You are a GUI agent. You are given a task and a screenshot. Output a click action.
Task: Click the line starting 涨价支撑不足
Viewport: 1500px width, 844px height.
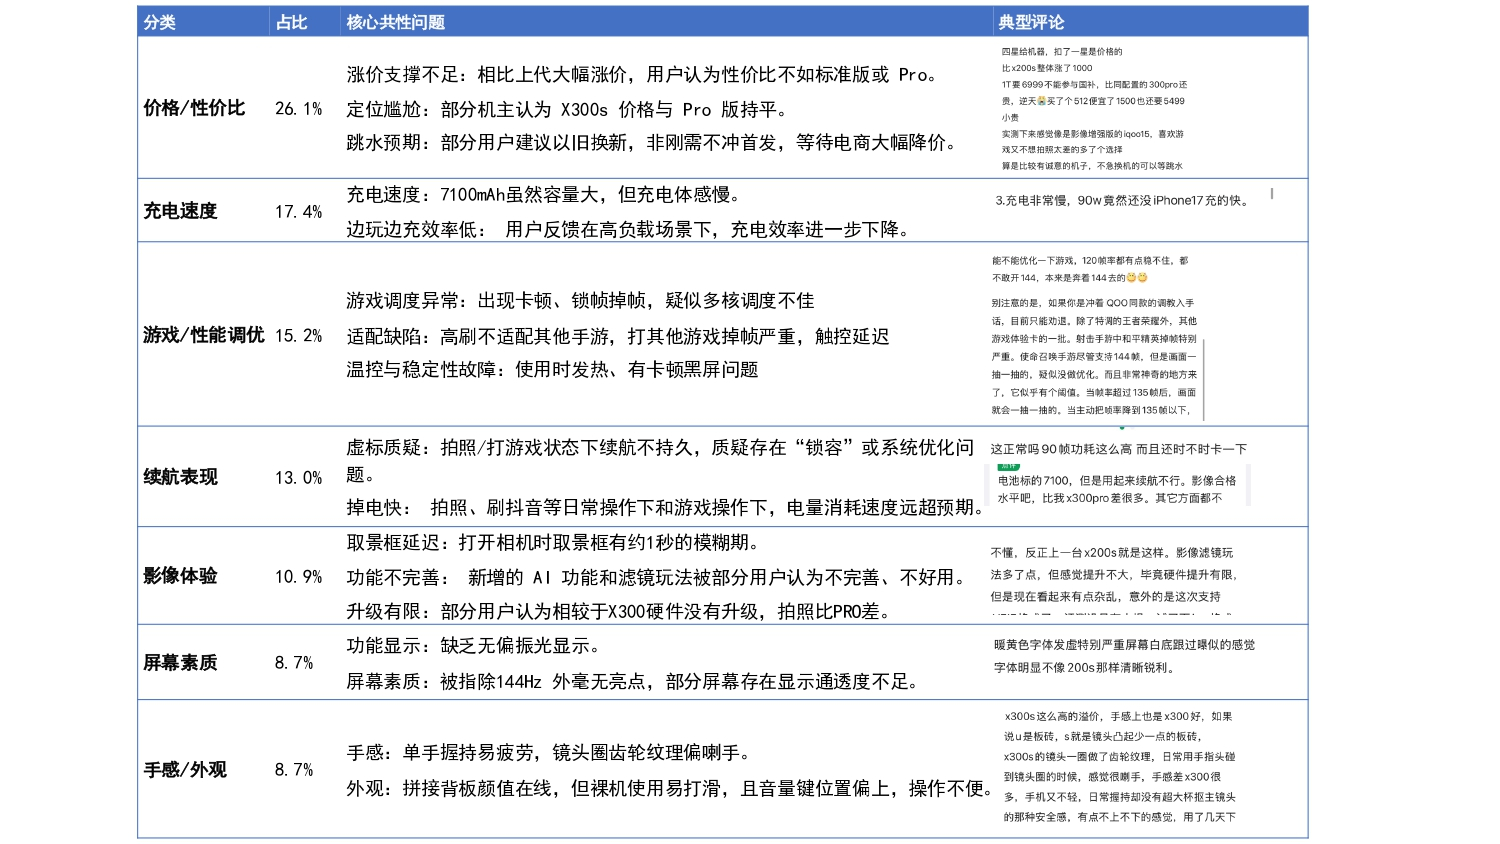pos(643,75)
